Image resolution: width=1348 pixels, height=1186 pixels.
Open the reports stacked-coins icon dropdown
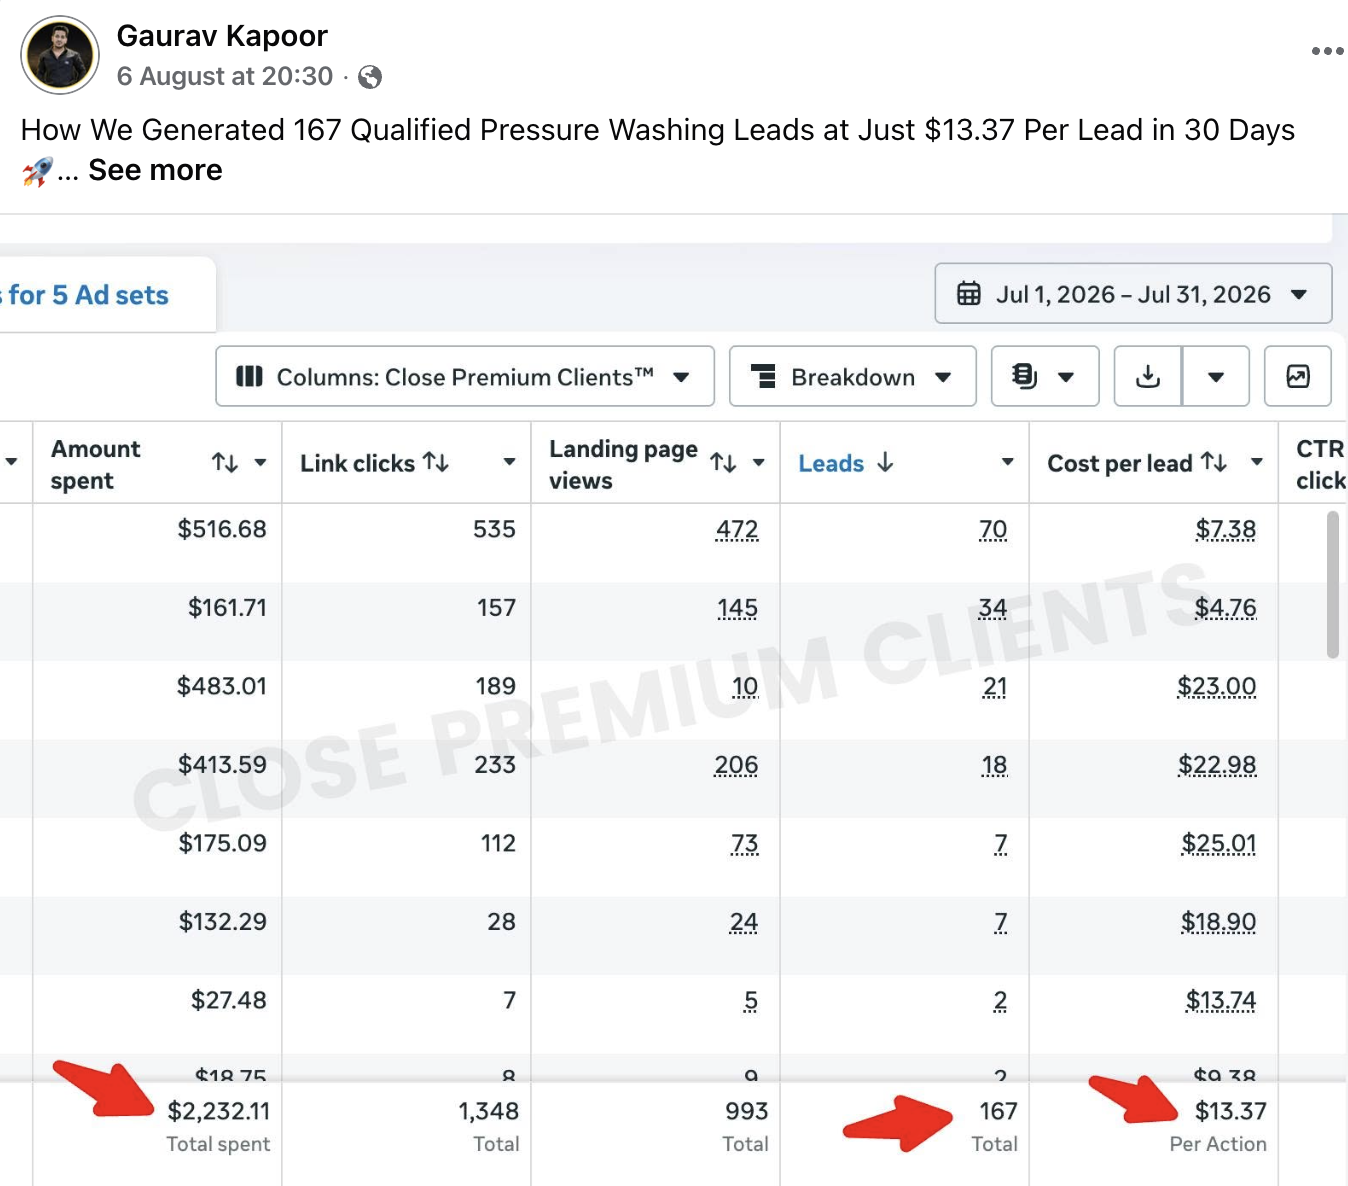(x=1045, y=376)
